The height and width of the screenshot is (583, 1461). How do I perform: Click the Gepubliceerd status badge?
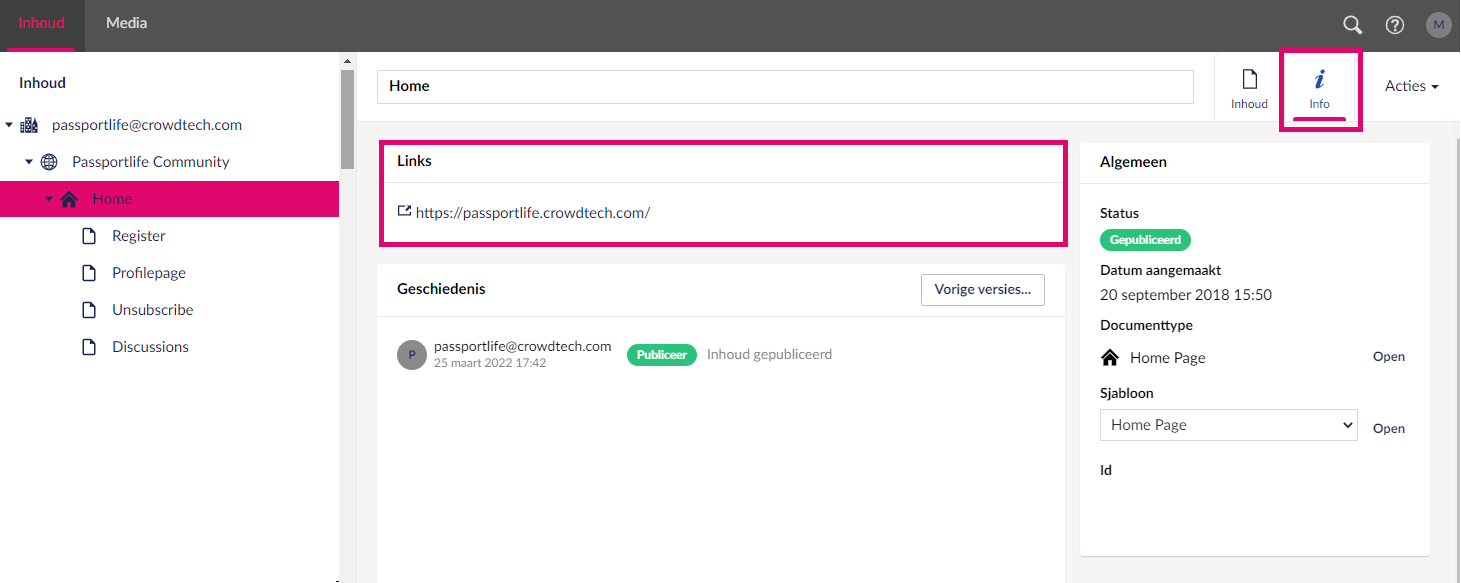[1145, 240]
